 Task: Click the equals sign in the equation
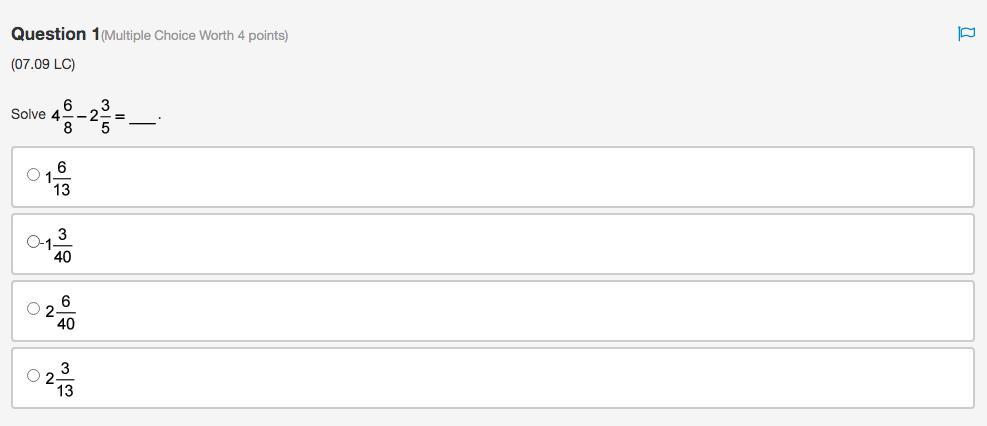point(119,116)
